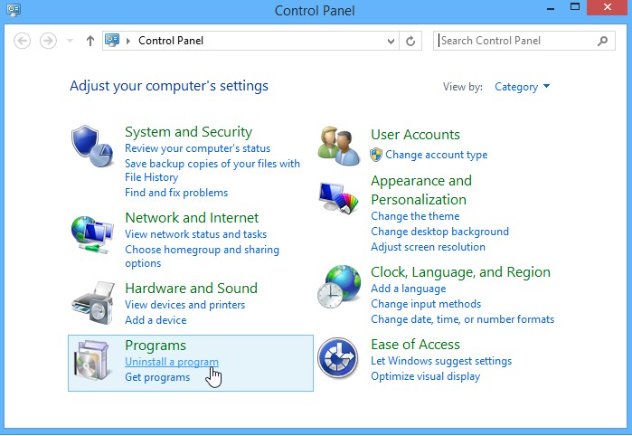This screenshot has height=436, width=632.
Task: Open the User Accounts people icon
Action: click(339, 146)
